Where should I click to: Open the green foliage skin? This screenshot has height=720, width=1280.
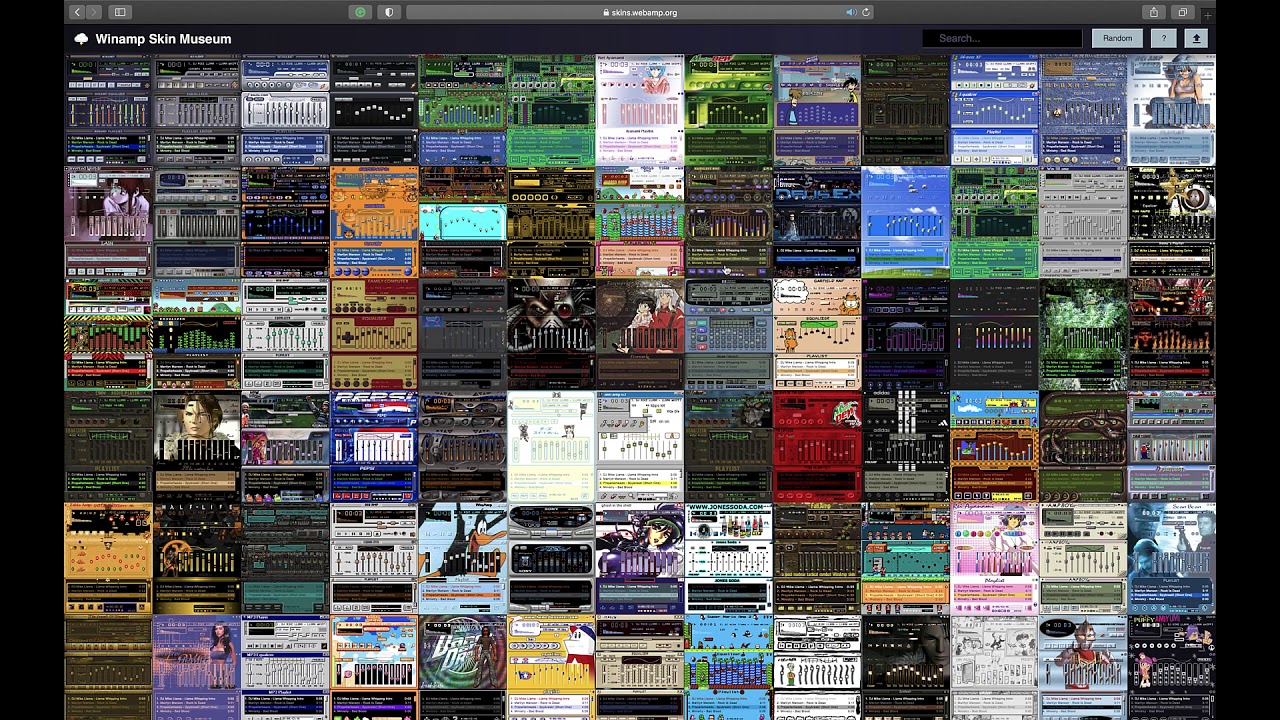point(1083,334)
